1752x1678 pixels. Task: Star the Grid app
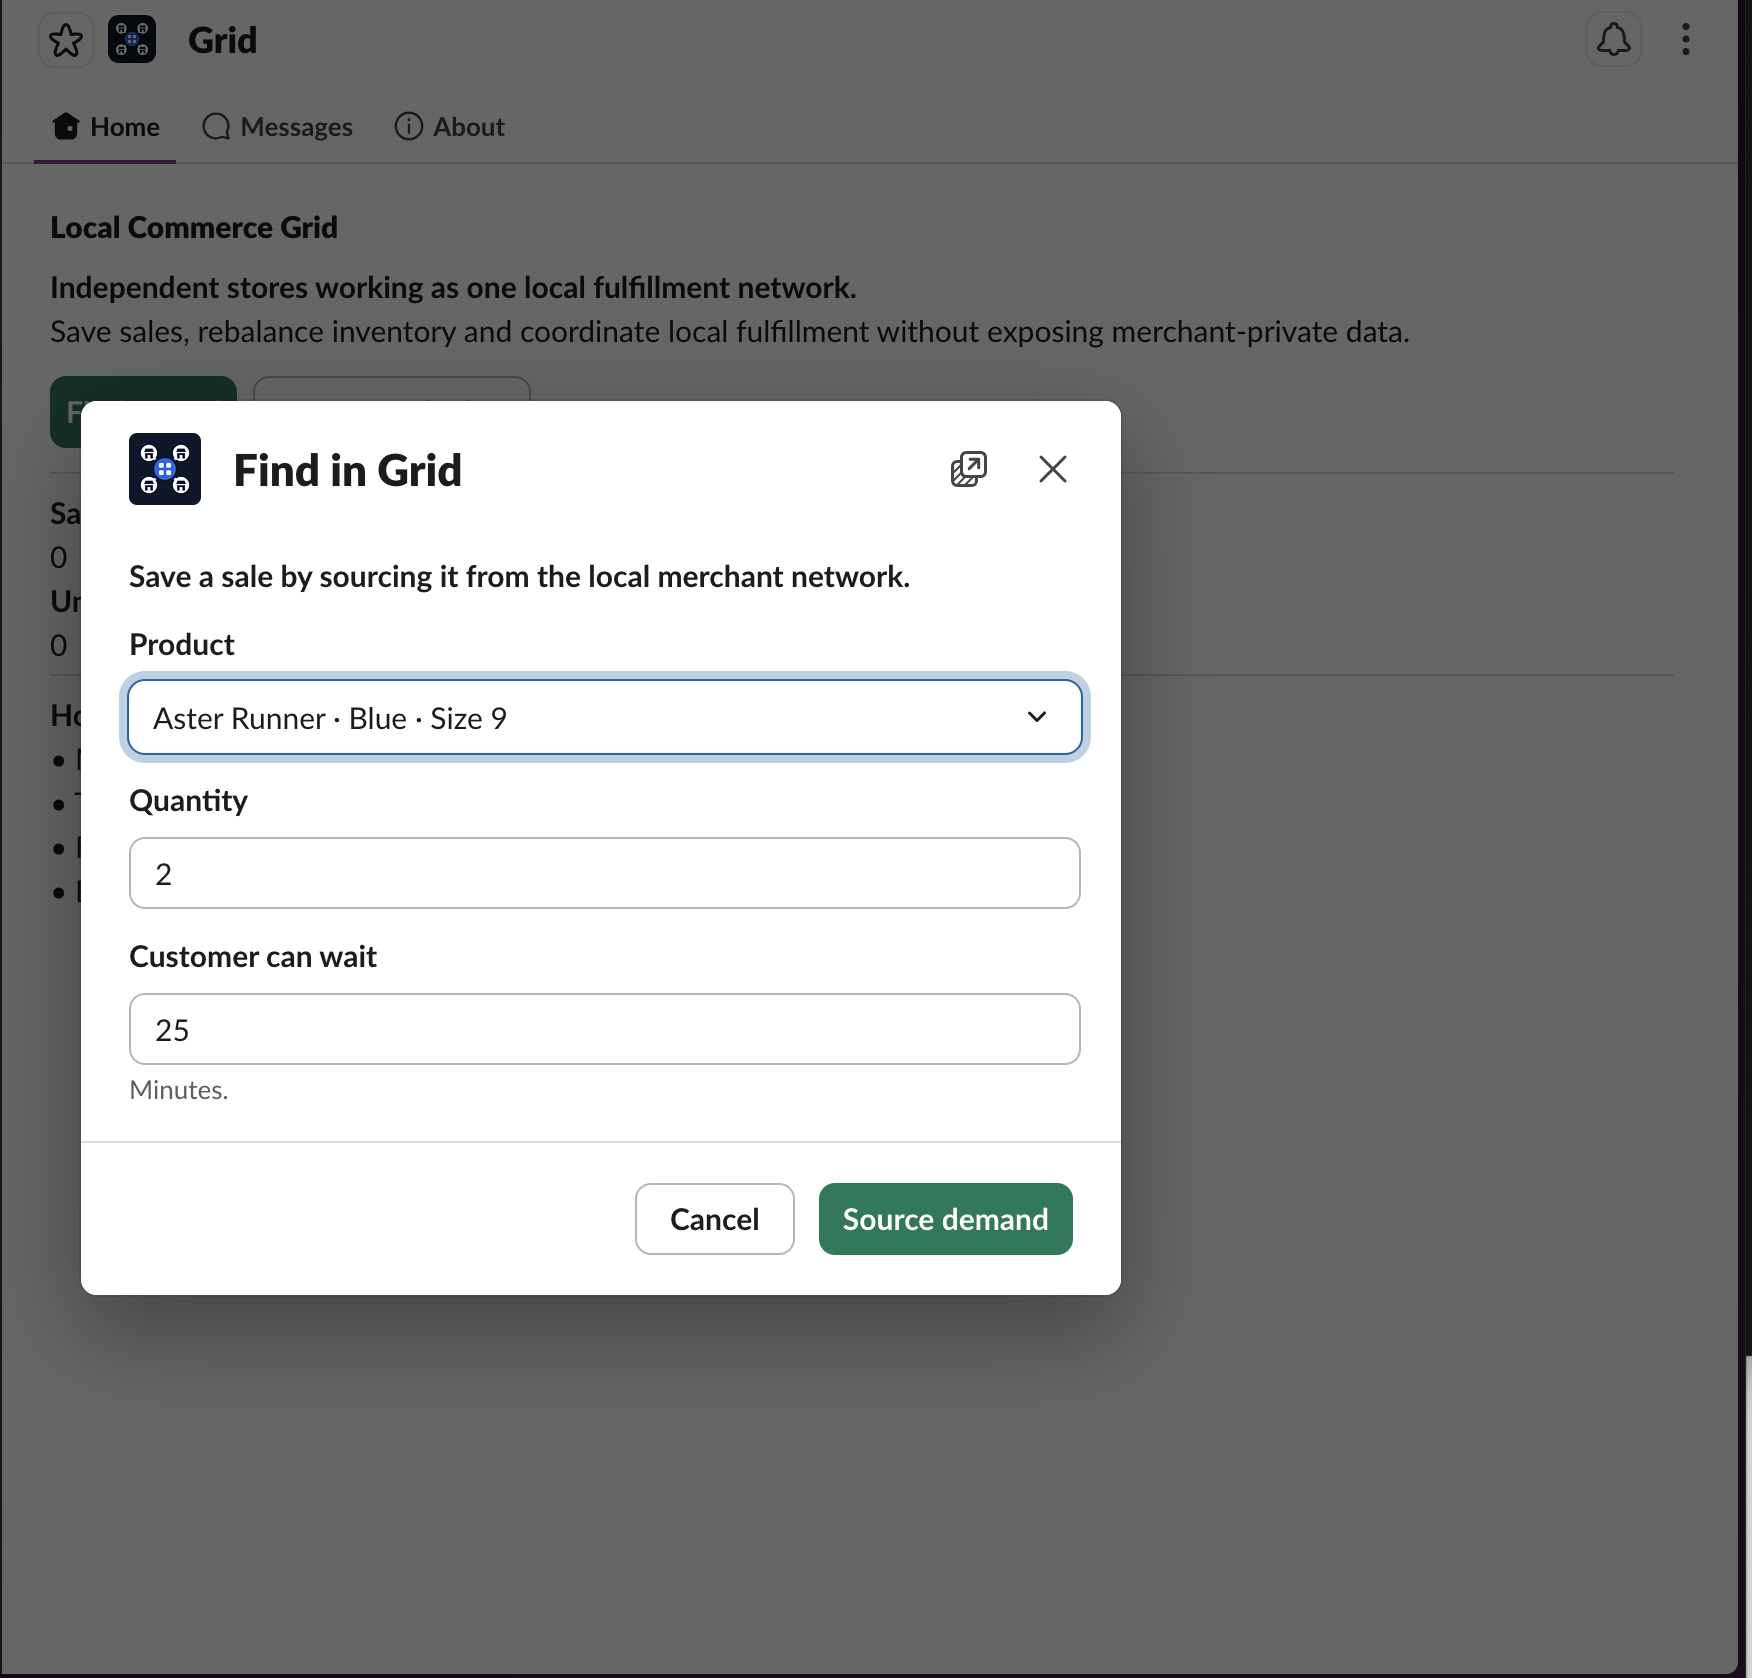pos(66,40)
